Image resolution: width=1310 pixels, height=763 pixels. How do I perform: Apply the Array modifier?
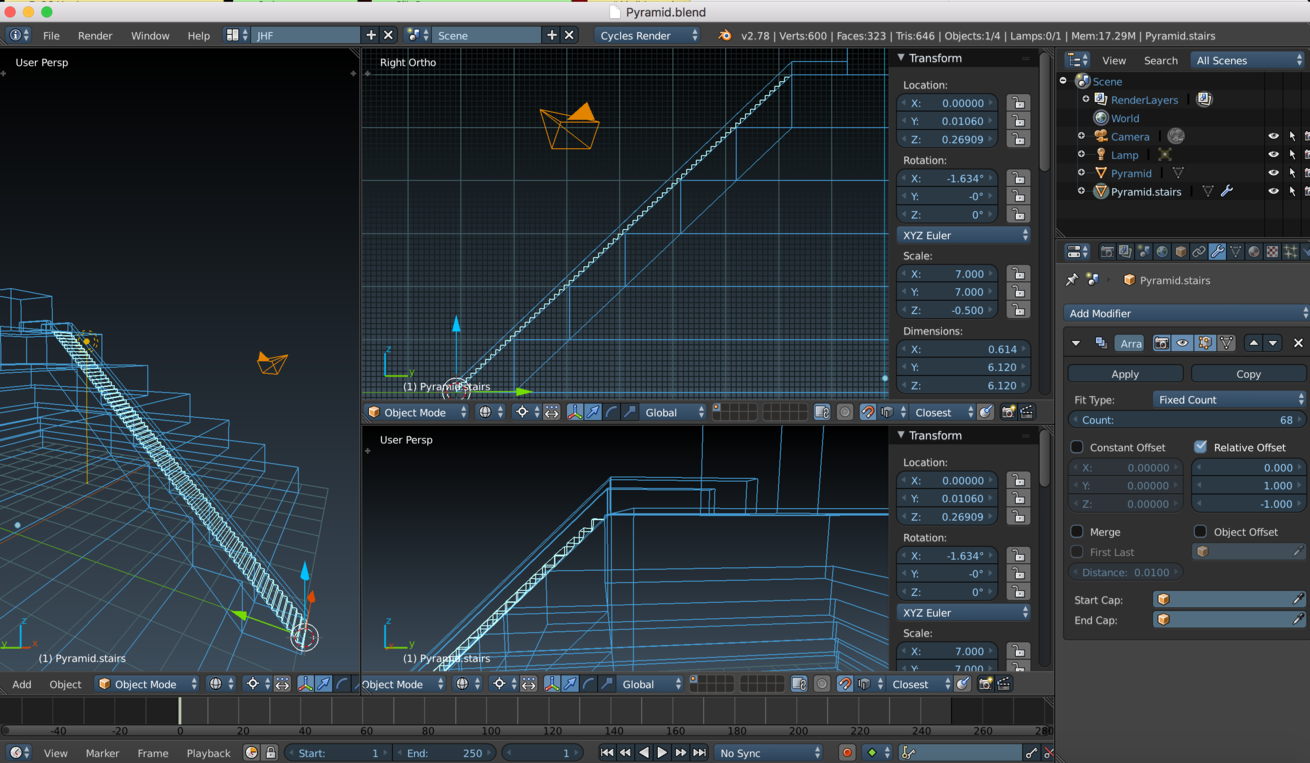click(1124, 373)
